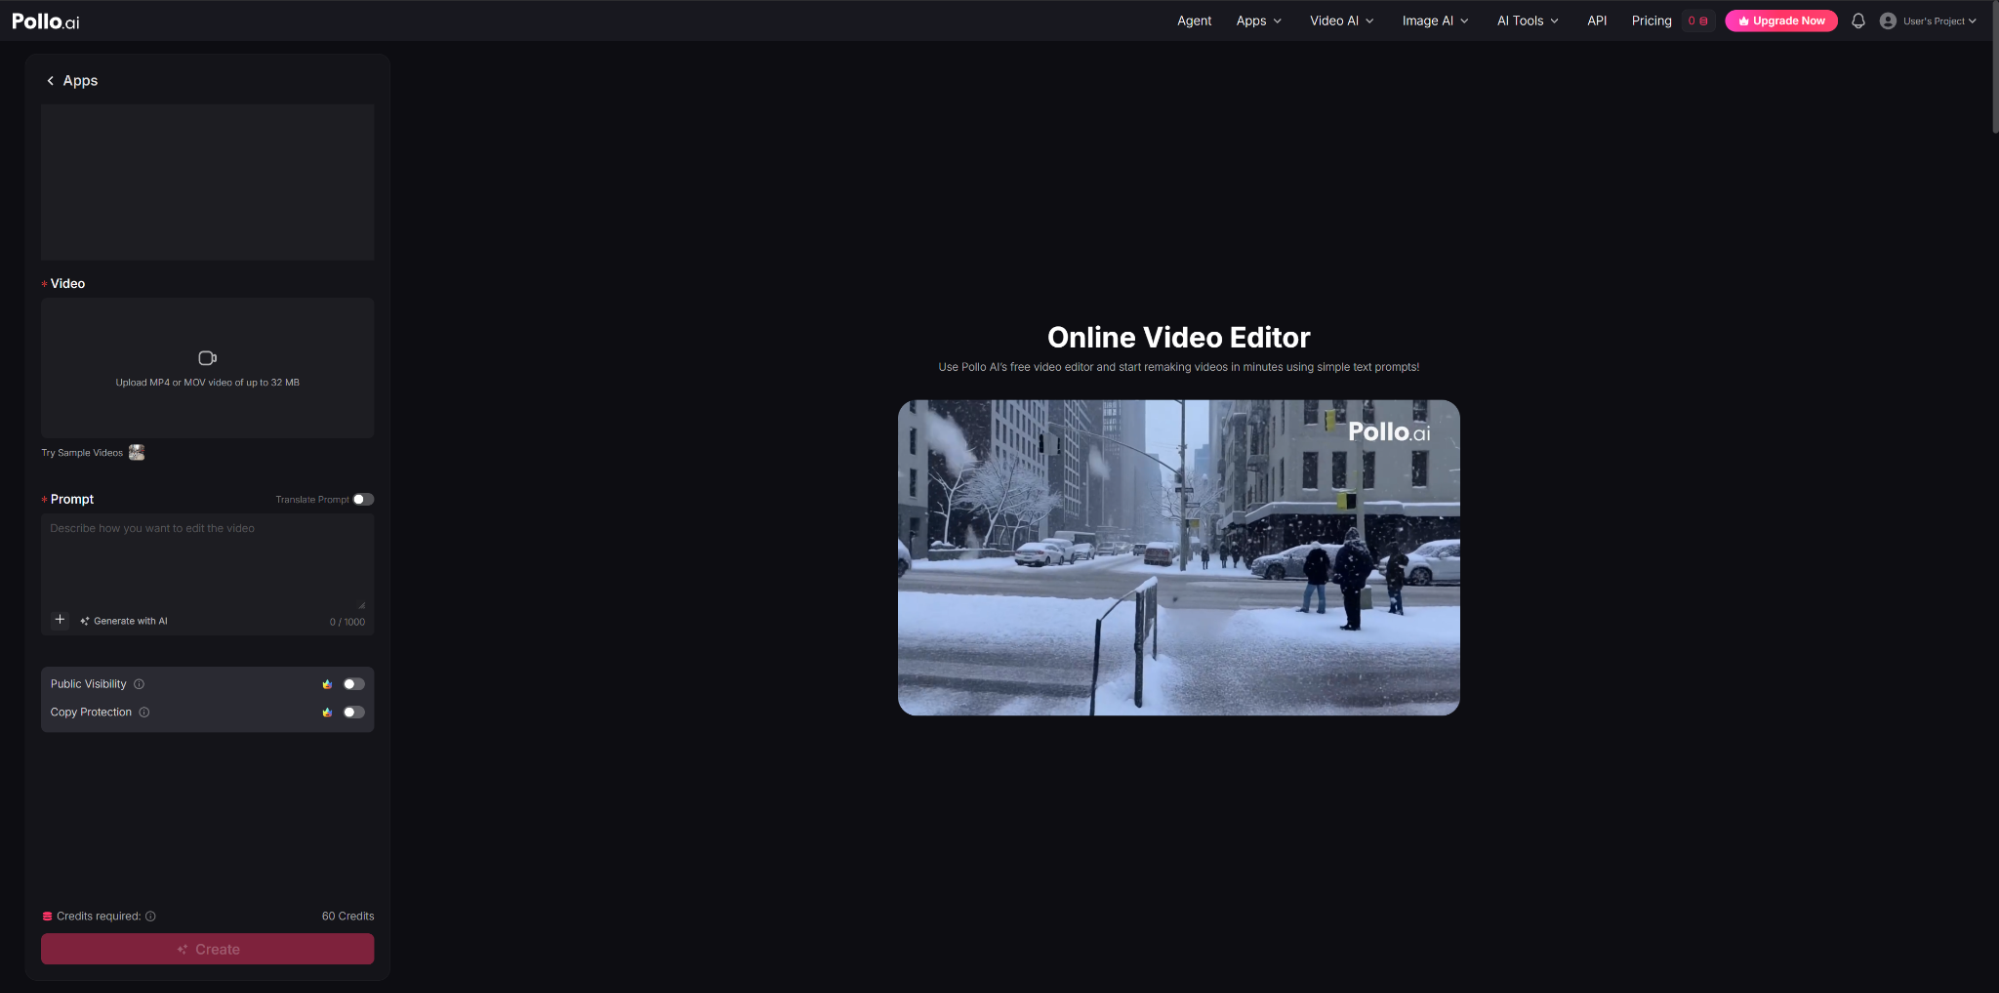Click the Try Sample Videos link
This screenshot has height=993, width=1999.
point(82,453)
